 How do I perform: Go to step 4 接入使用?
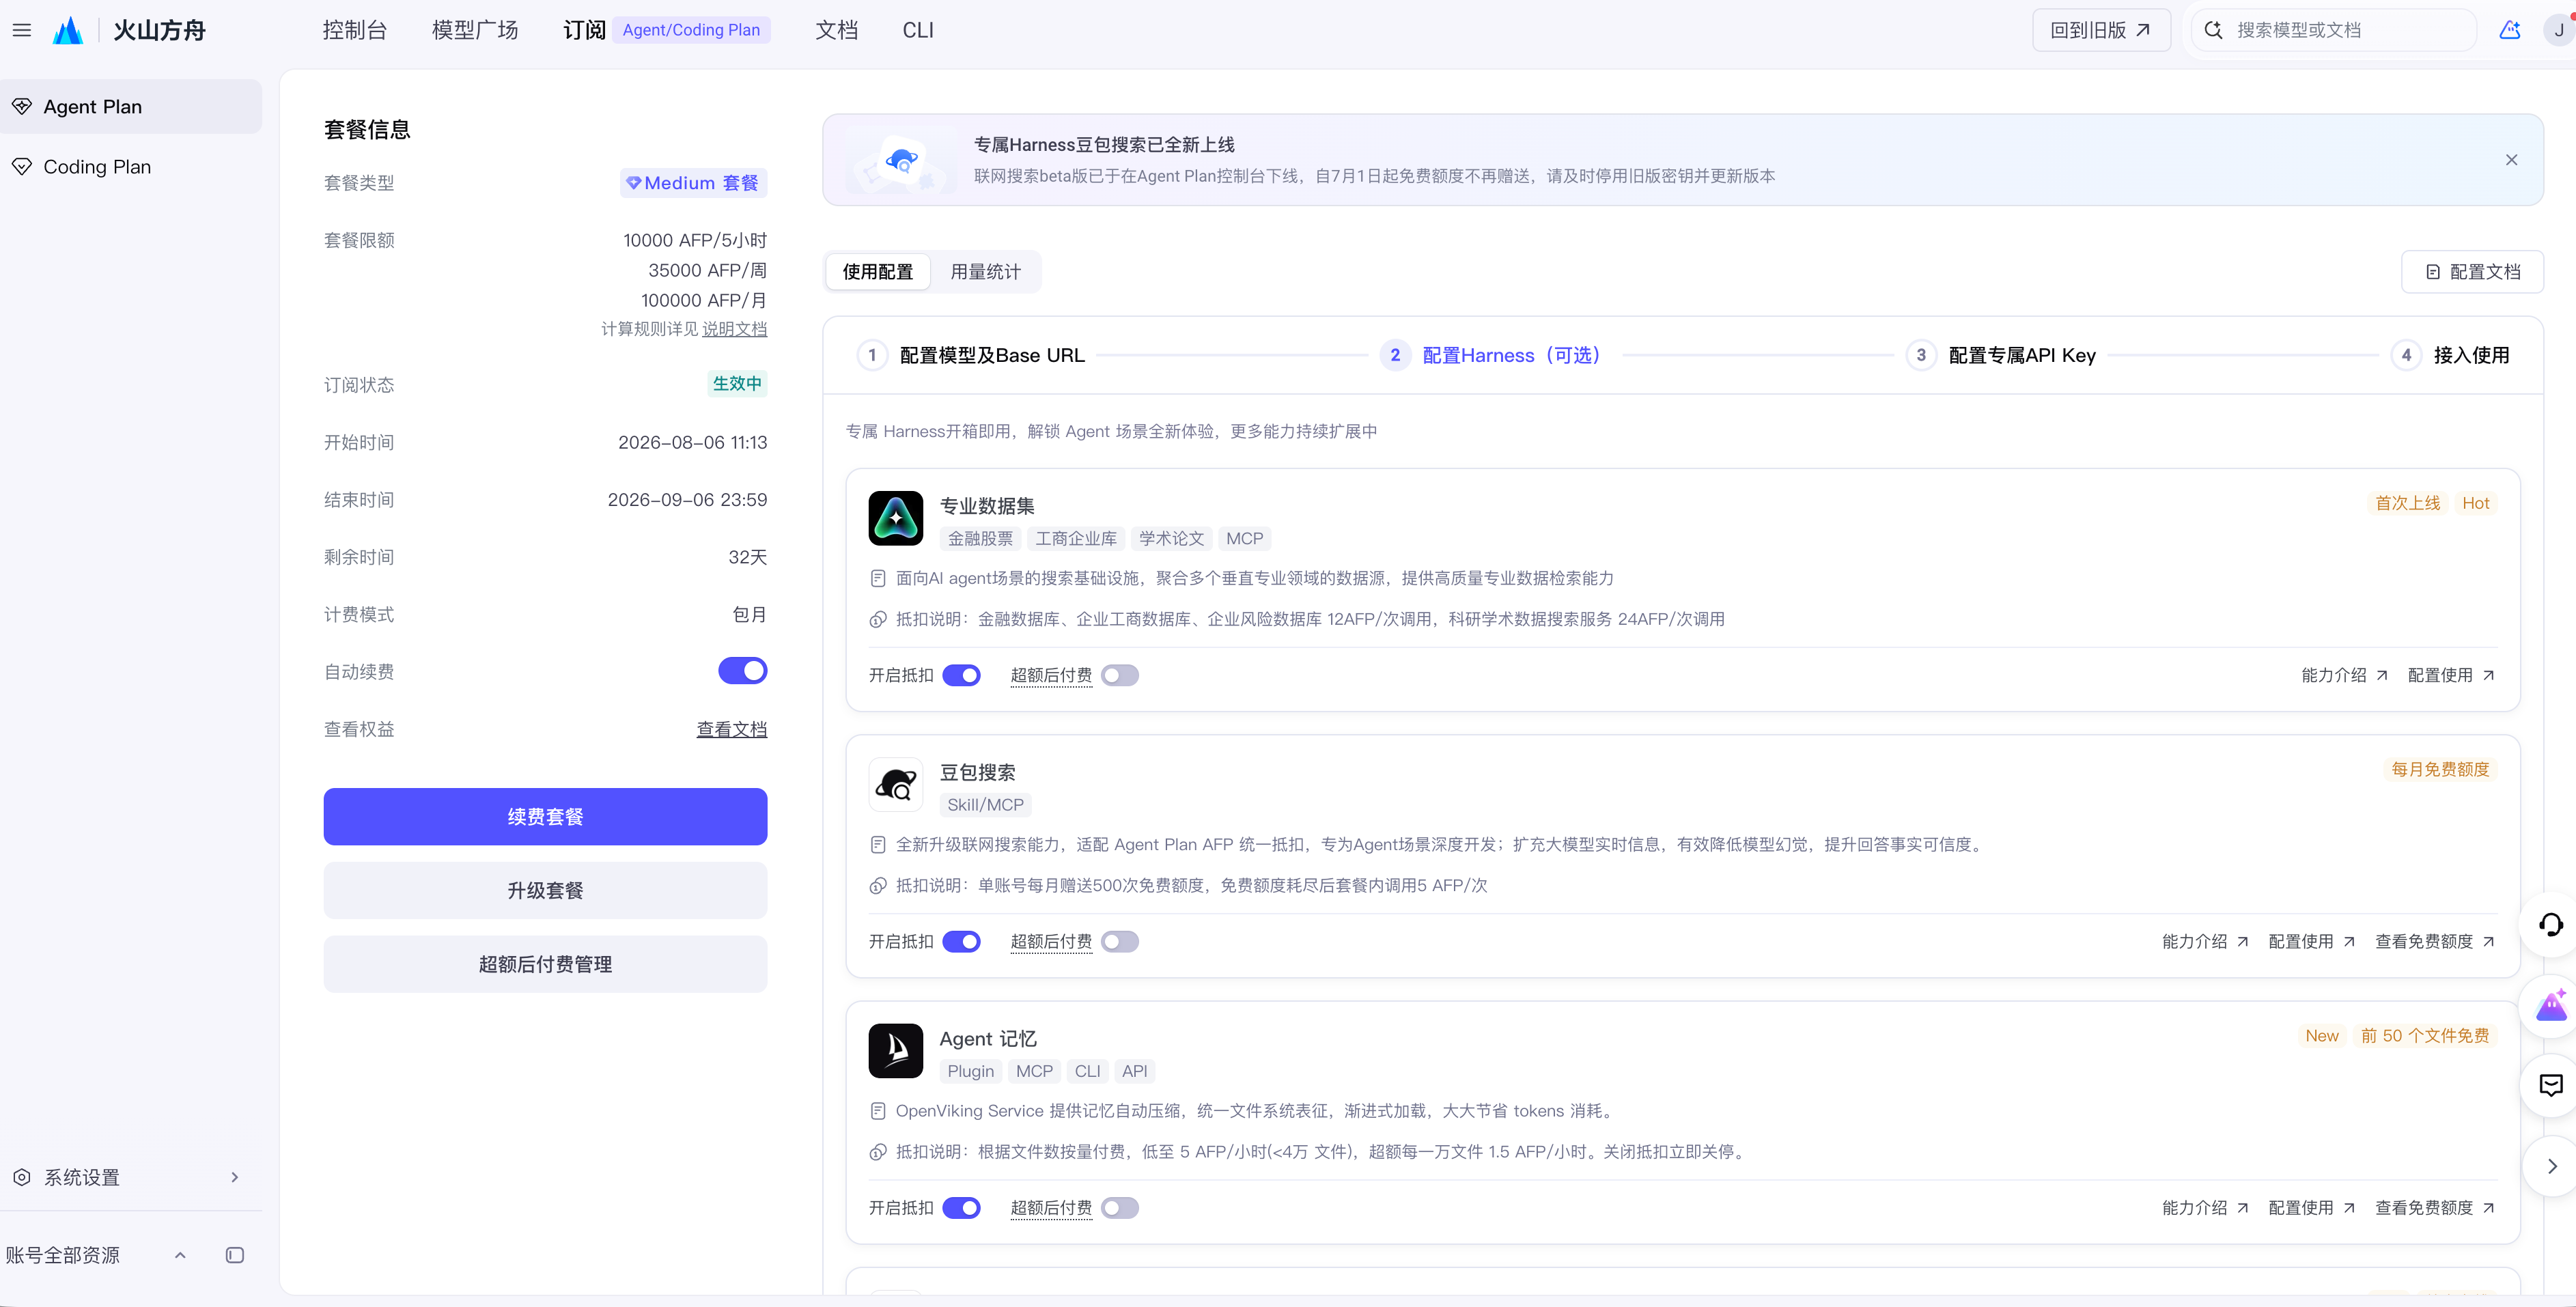coord(2450,355)
